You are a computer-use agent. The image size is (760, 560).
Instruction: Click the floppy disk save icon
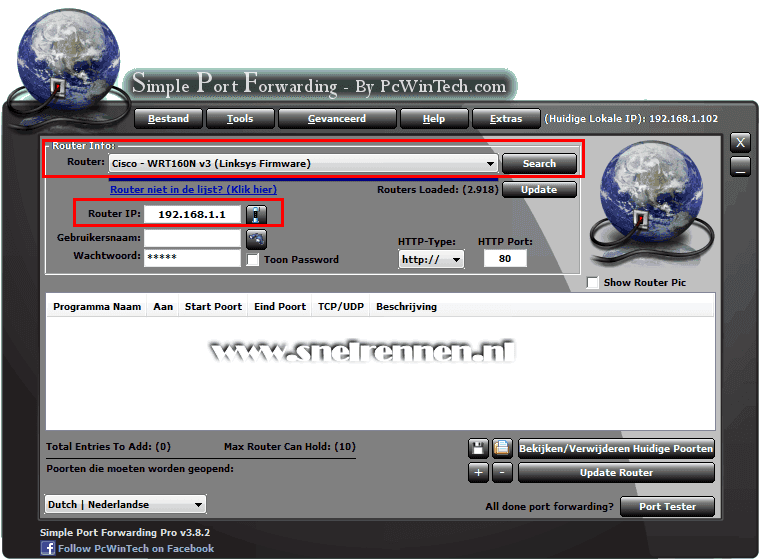click(478, 448)
